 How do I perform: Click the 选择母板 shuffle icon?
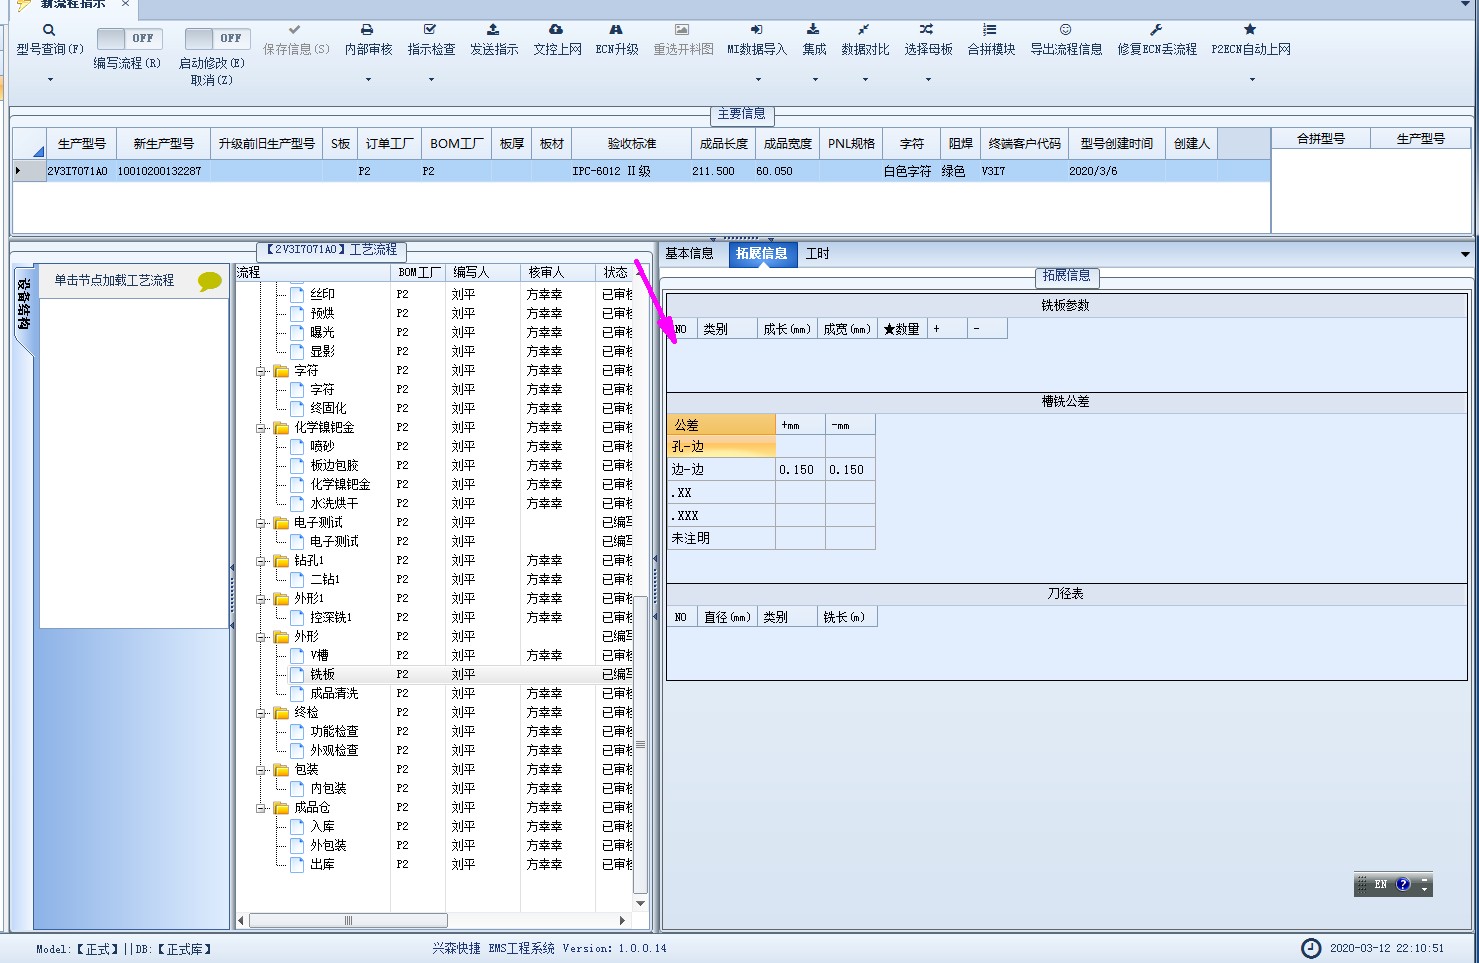pyautogui.click(x=927, y=30)
